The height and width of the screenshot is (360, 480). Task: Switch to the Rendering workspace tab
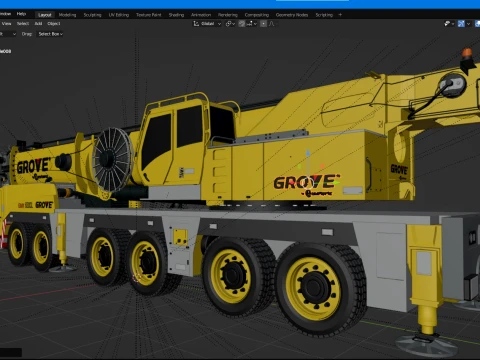coord(228,15)
